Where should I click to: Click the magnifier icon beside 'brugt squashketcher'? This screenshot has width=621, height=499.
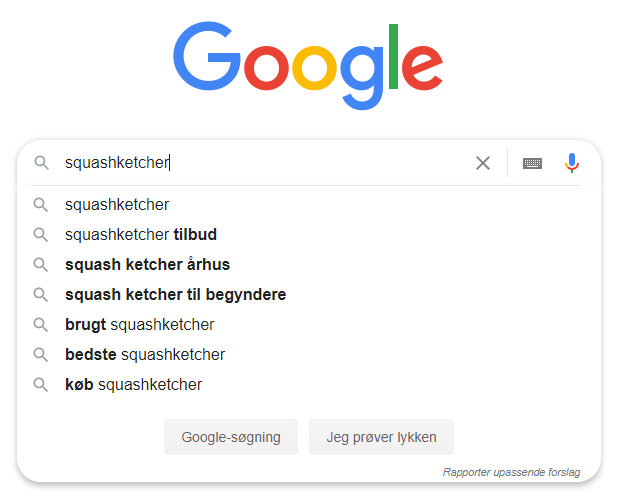[x=41, y=325]
